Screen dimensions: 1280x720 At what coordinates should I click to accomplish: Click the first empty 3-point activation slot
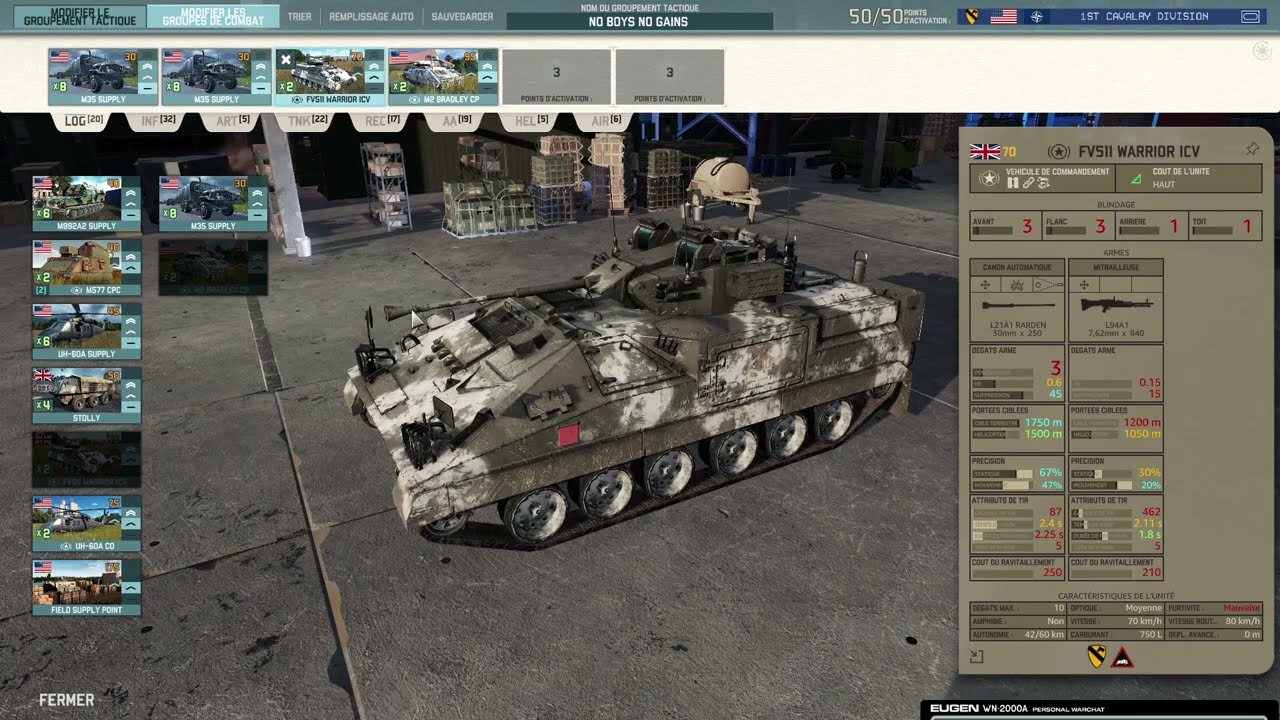tap(556, 77)
